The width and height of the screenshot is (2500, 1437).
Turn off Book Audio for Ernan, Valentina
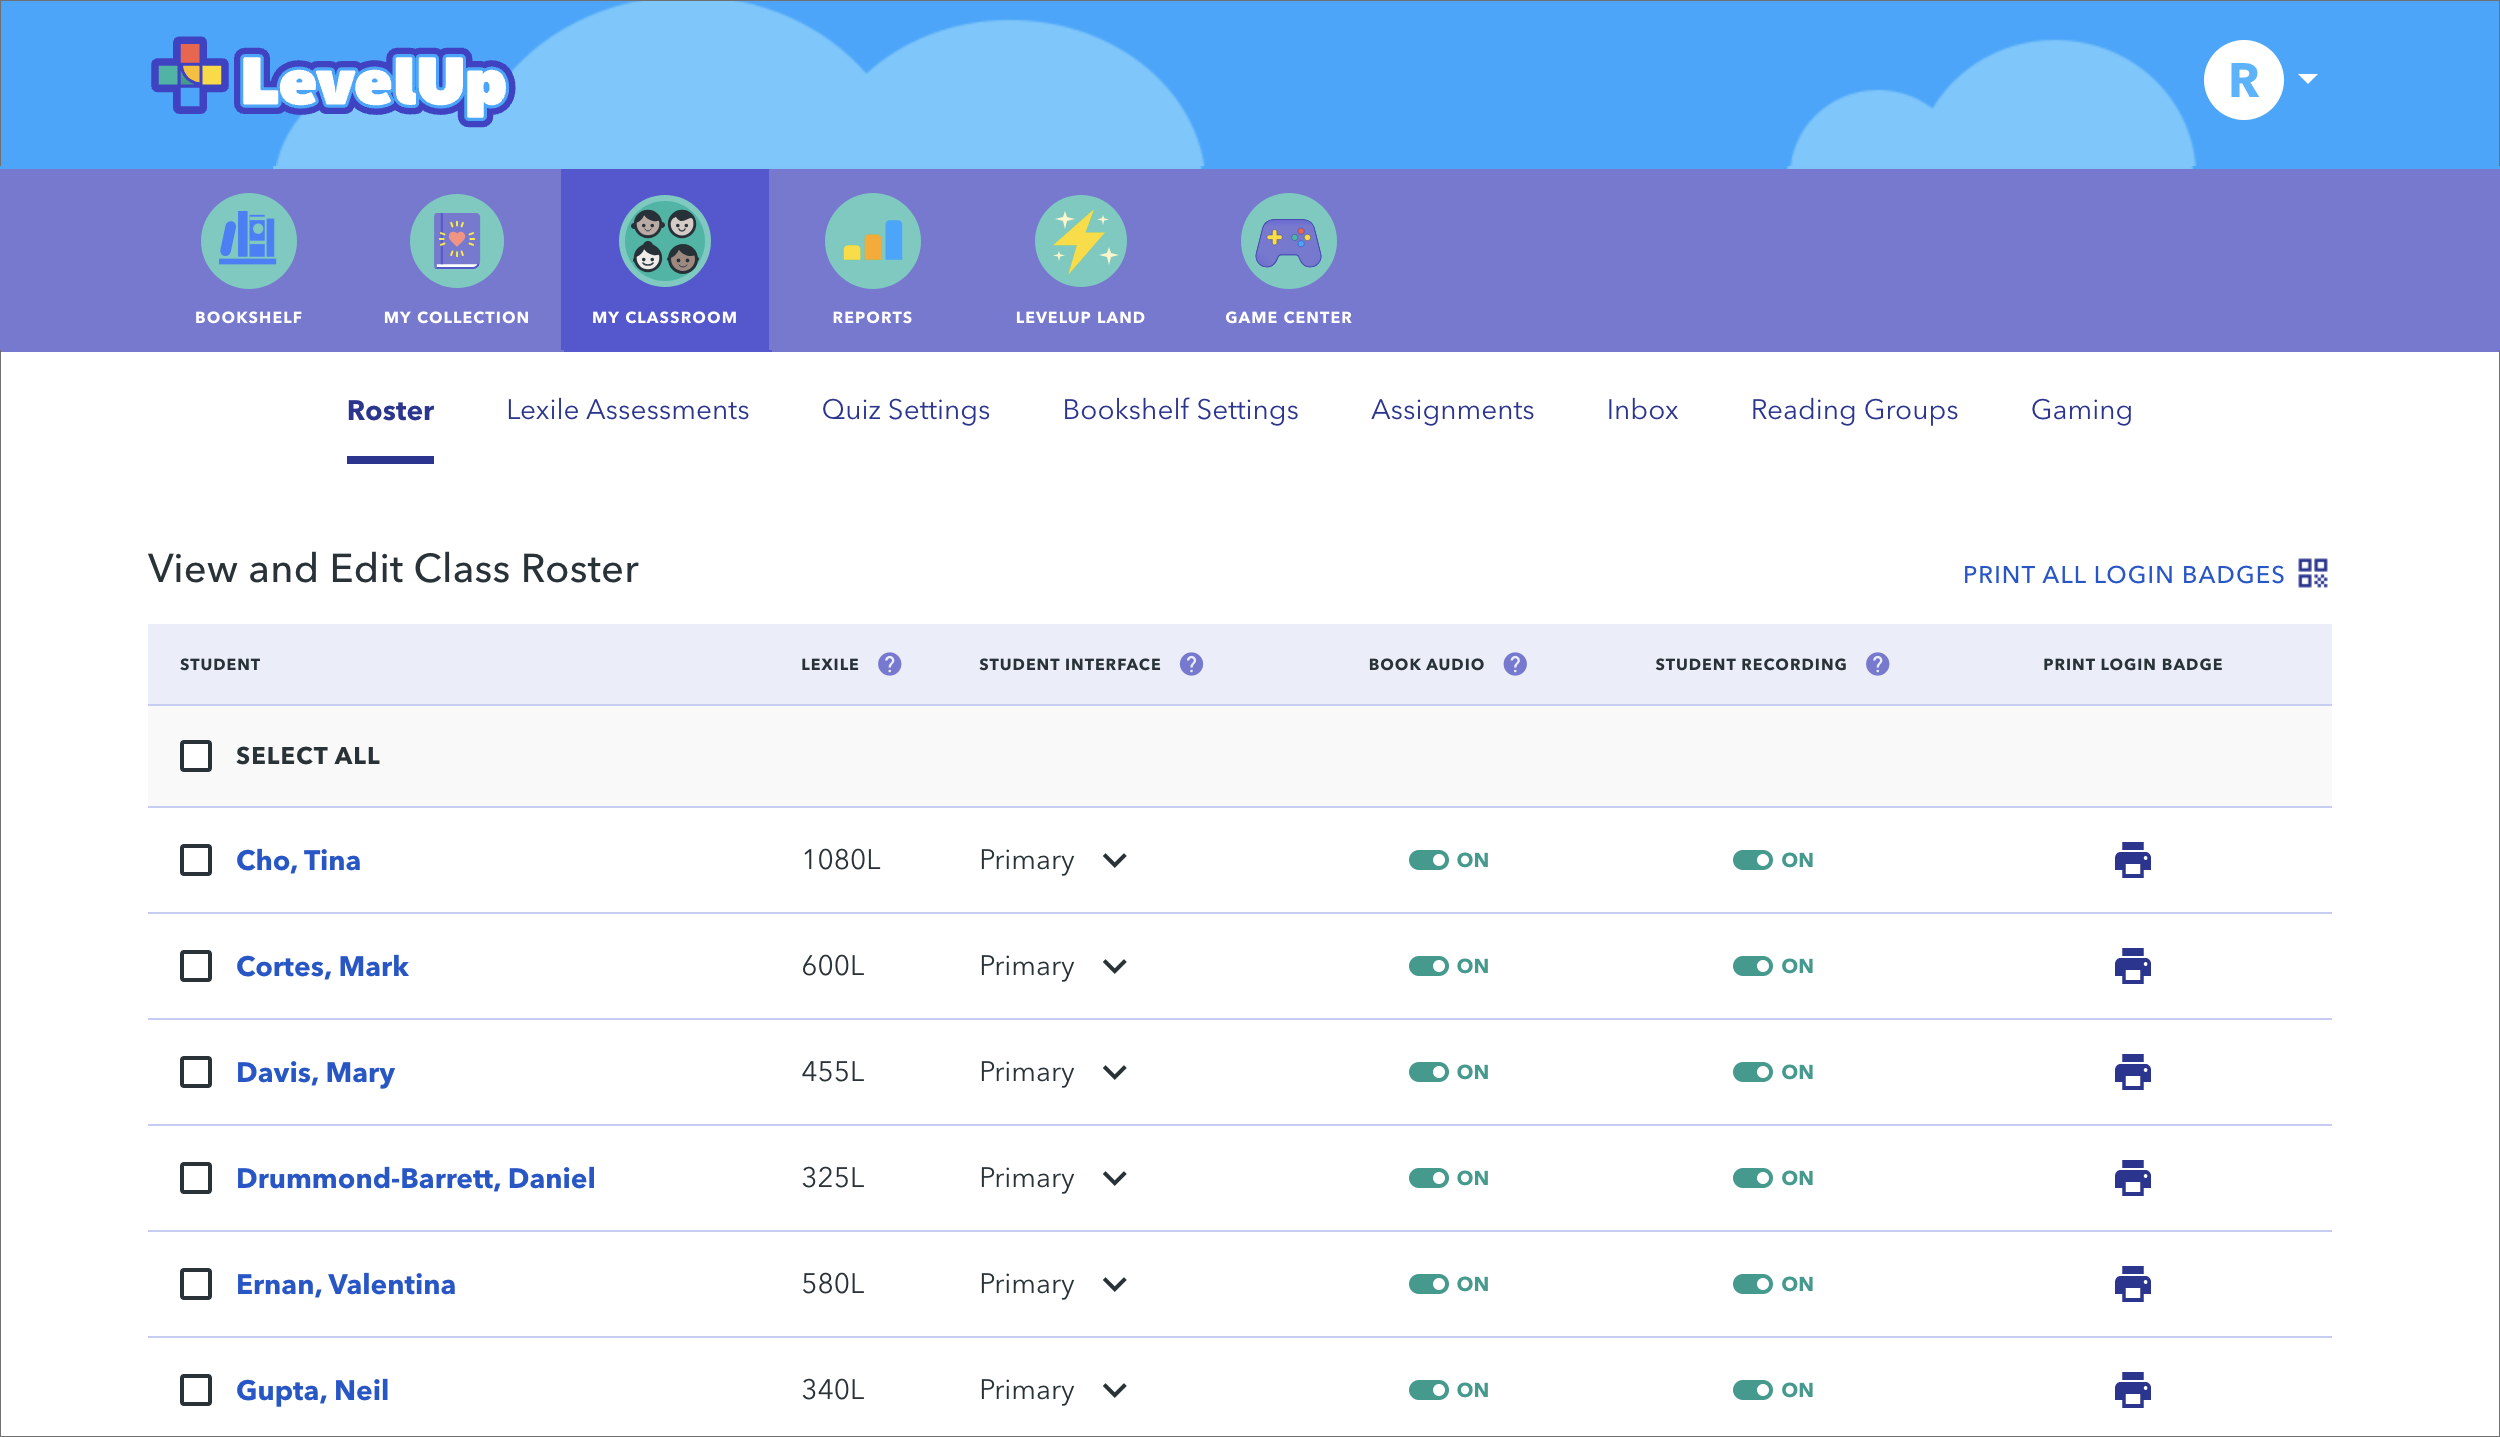pos(1429,1284)
